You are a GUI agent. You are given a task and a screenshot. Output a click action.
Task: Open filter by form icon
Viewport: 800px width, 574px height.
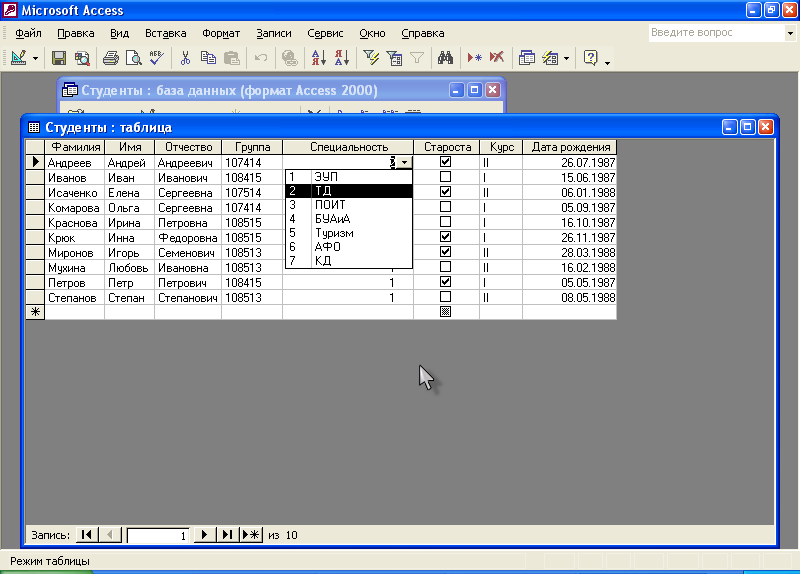[394, 58]
